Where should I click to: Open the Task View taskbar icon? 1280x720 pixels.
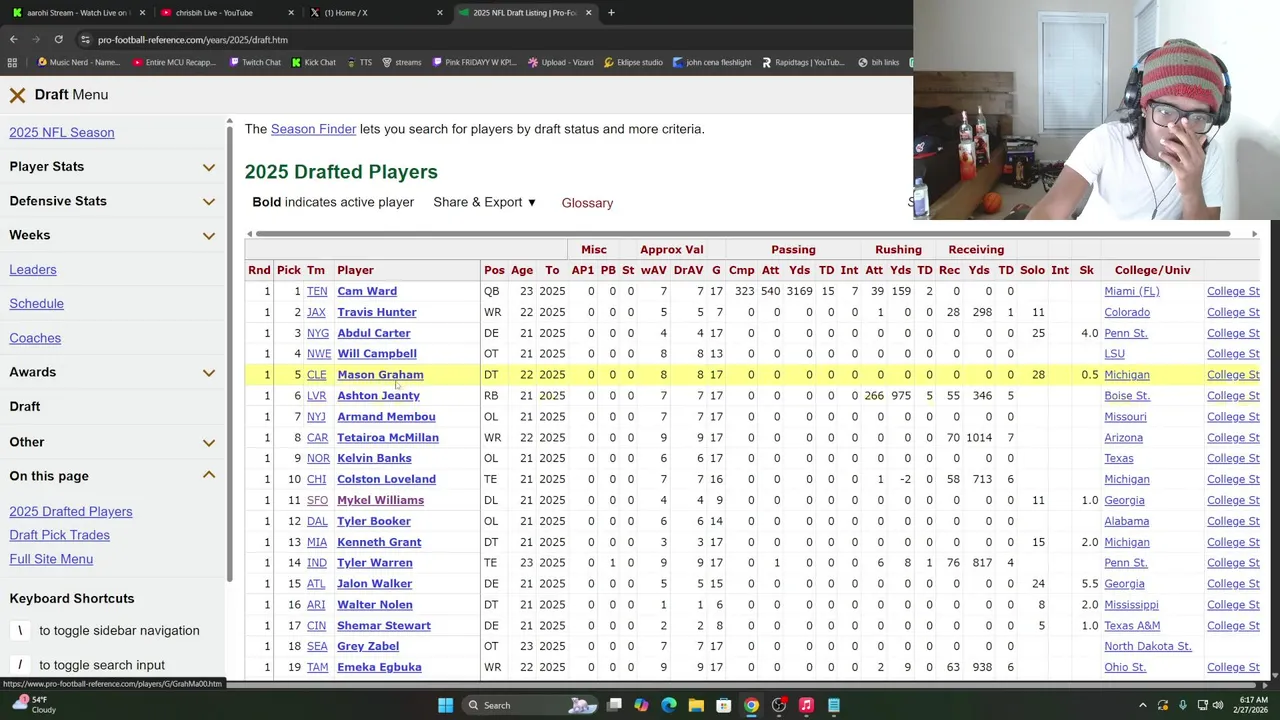614,705
